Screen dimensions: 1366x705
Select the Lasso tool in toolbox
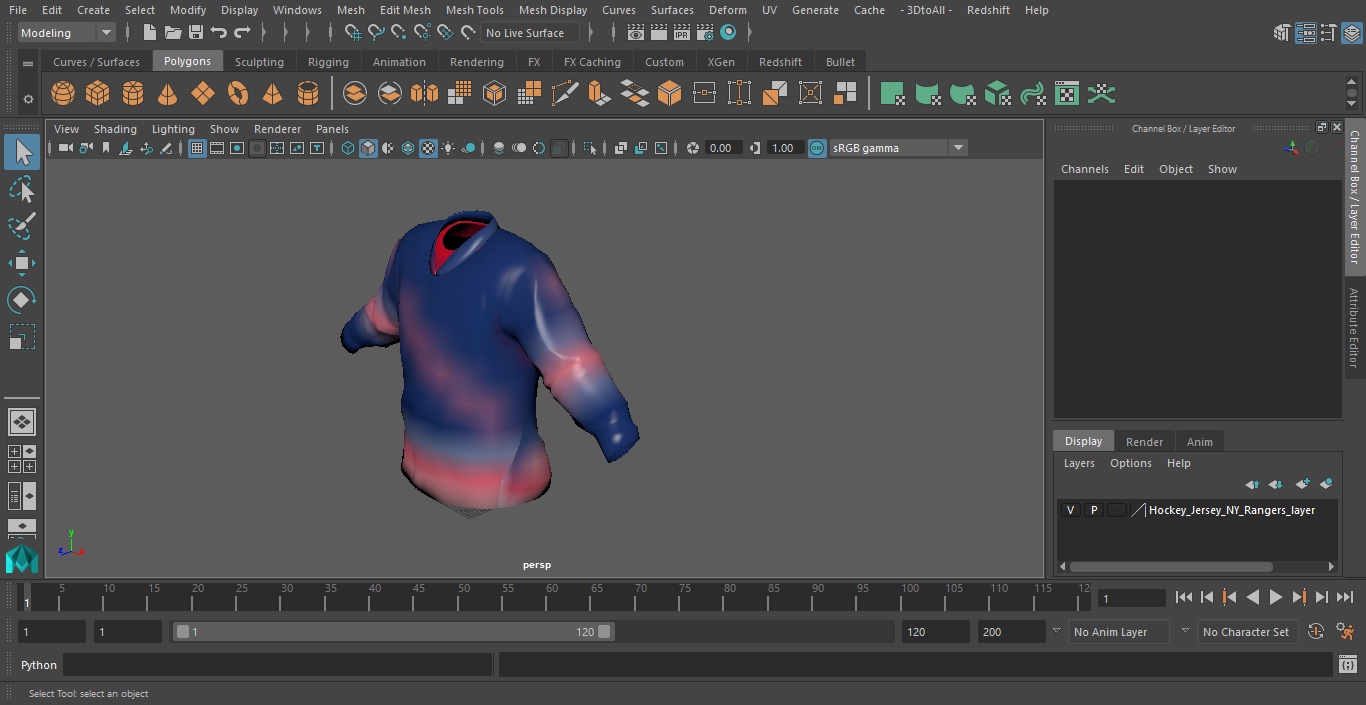(x=22, y=189)
